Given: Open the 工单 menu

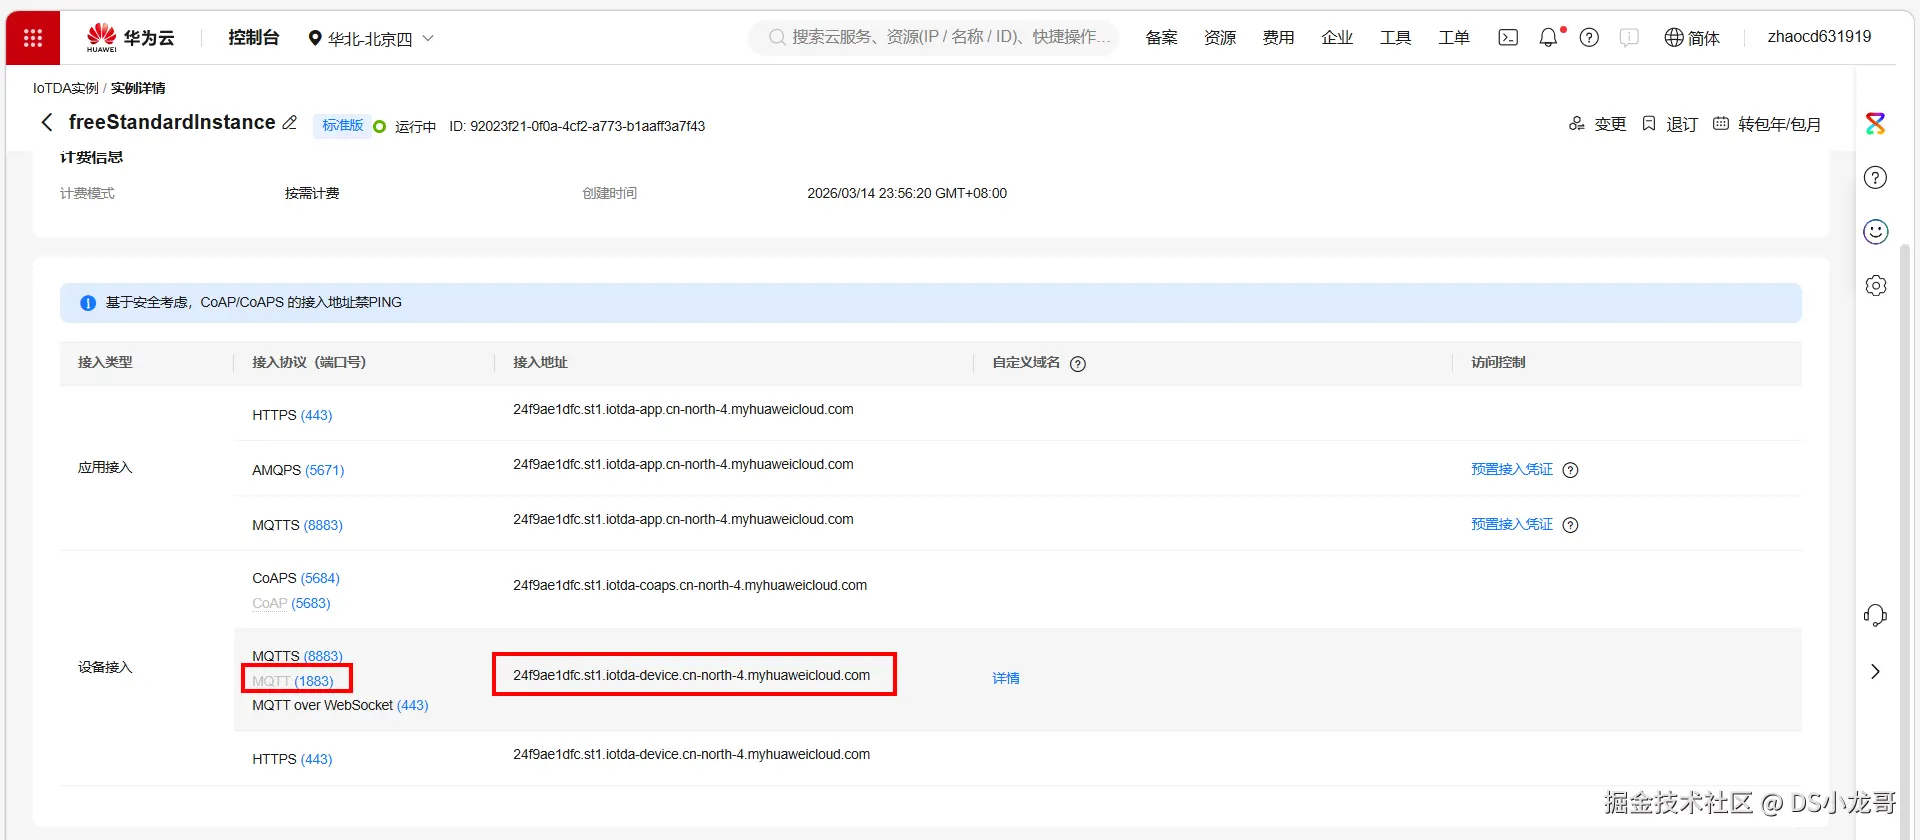Looking at the screenshot, I should [1454, 38].
